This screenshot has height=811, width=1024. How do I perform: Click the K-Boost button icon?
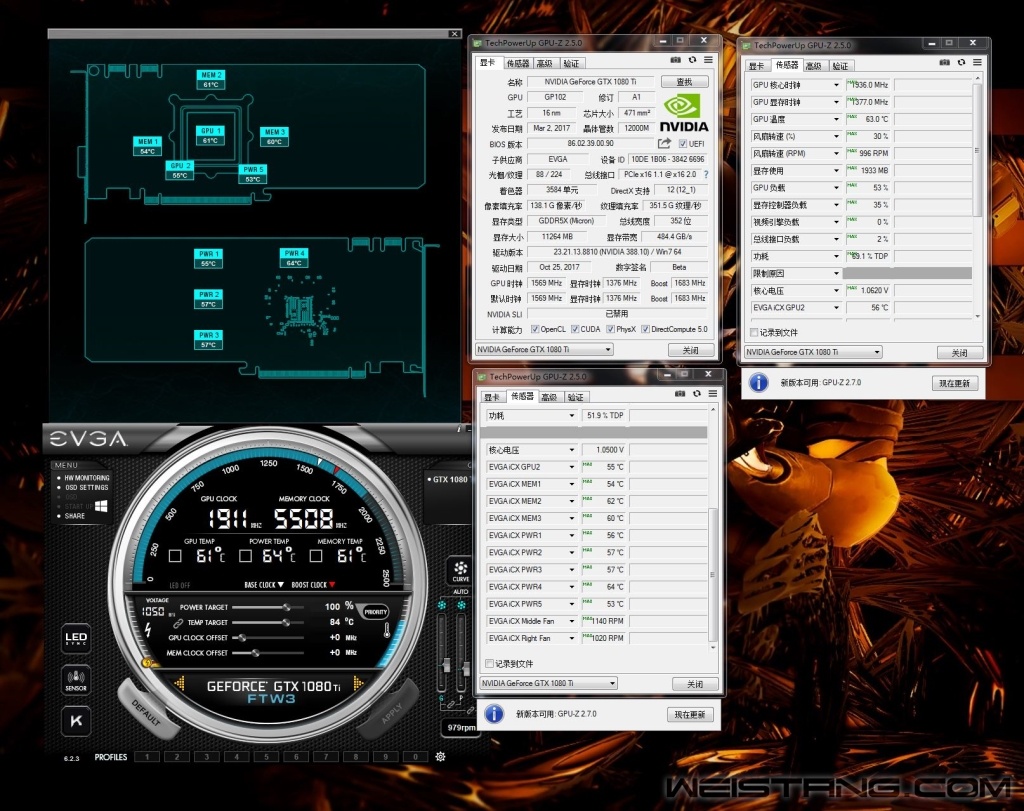tap(76, 722)
